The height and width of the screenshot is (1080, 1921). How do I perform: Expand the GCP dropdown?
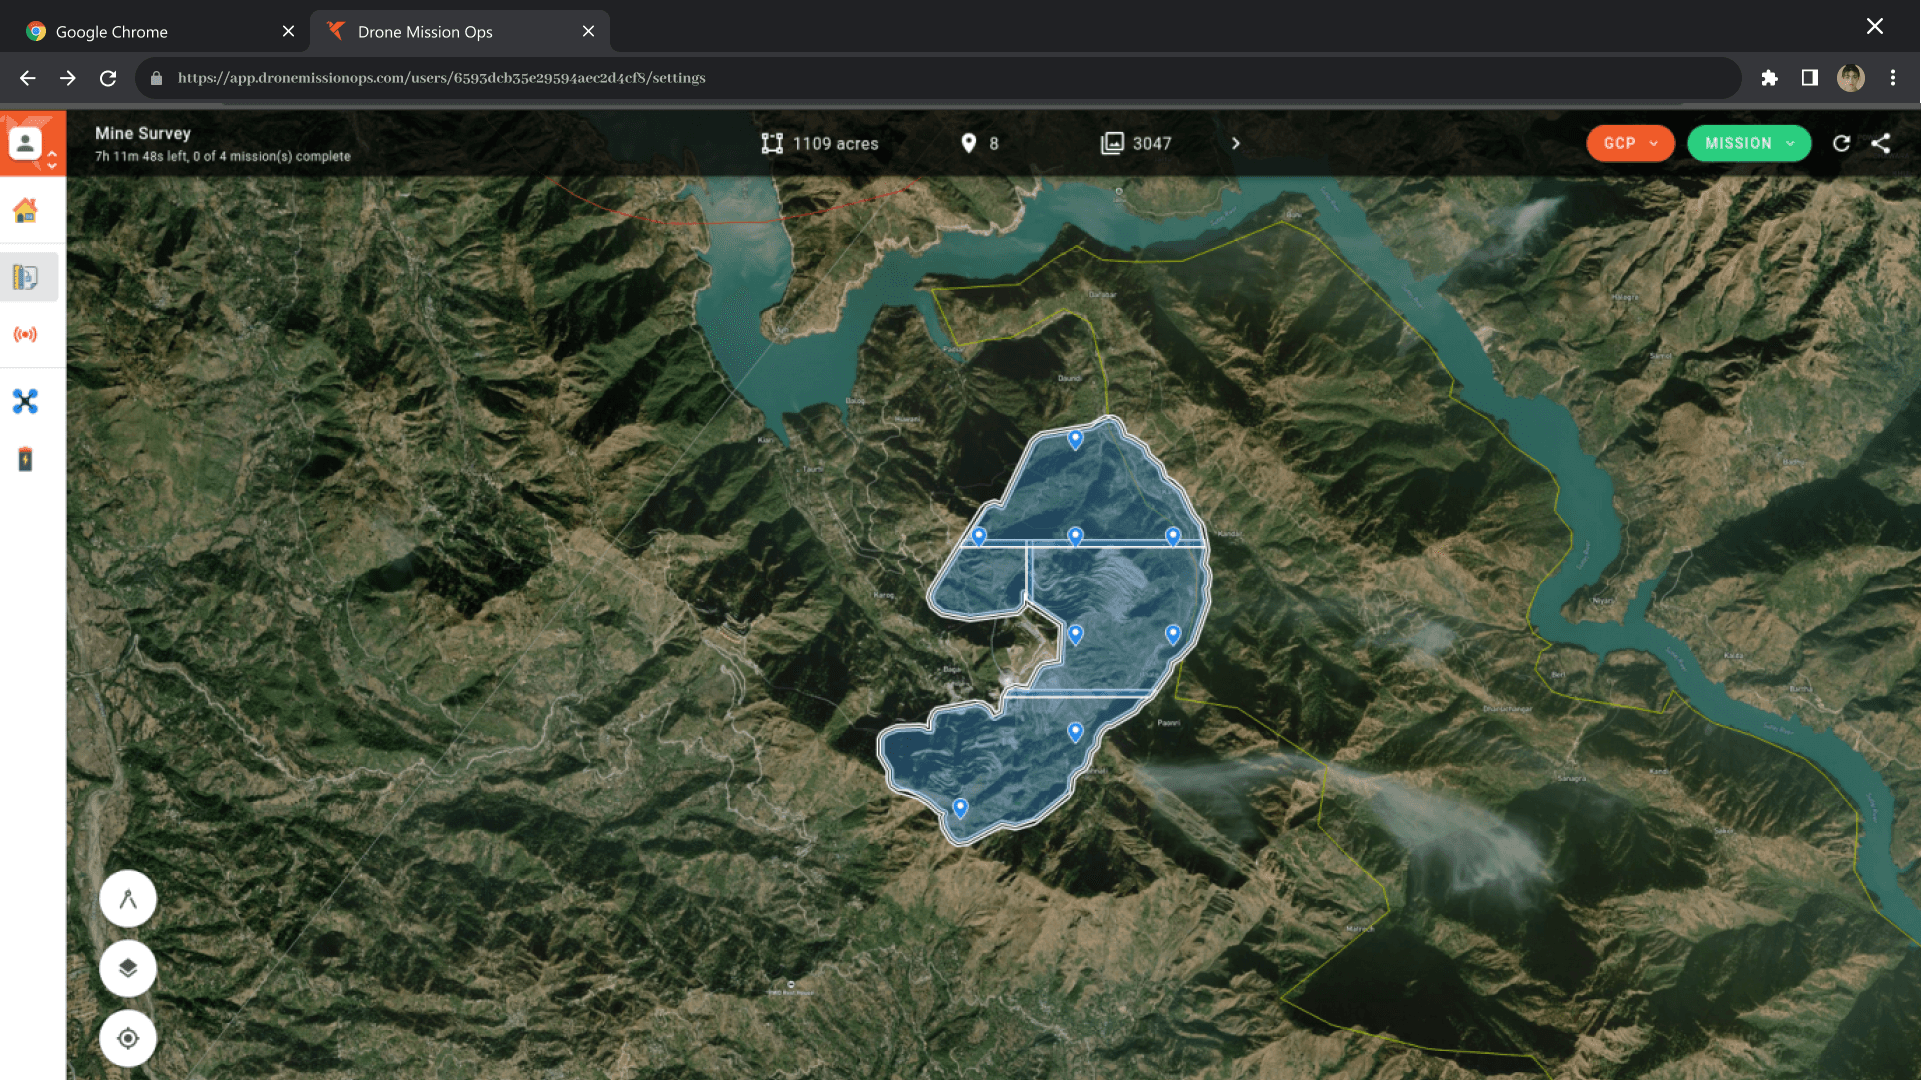[1630, 143]
